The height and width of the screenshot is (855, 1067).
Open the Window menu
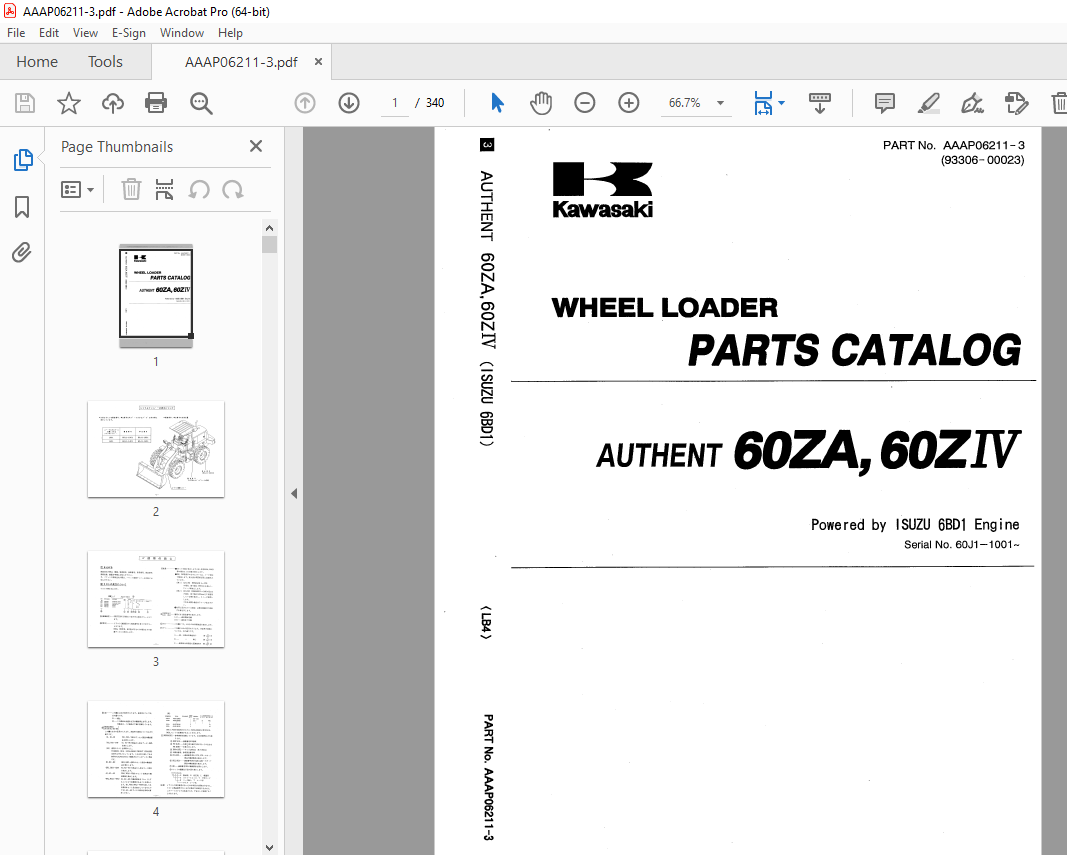coord(182,33)
